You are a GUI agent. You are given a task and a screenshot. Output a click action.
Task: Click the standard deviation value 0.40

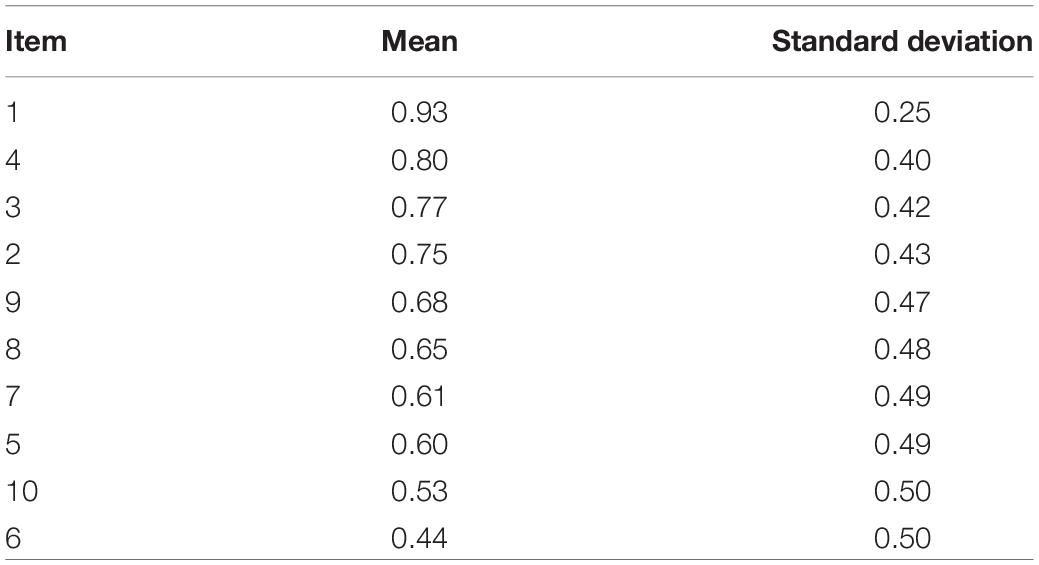coord(902,160)
